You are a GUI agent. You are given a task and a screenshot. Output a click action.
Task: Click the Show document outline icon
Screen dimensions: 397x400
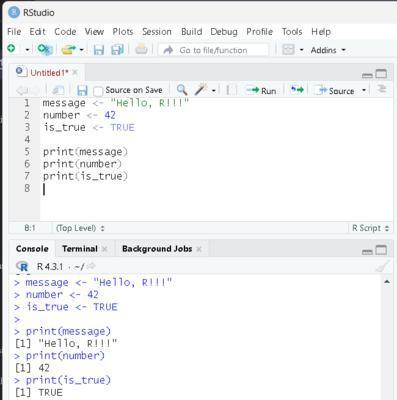pyautogui.click(x=382, y=89)
